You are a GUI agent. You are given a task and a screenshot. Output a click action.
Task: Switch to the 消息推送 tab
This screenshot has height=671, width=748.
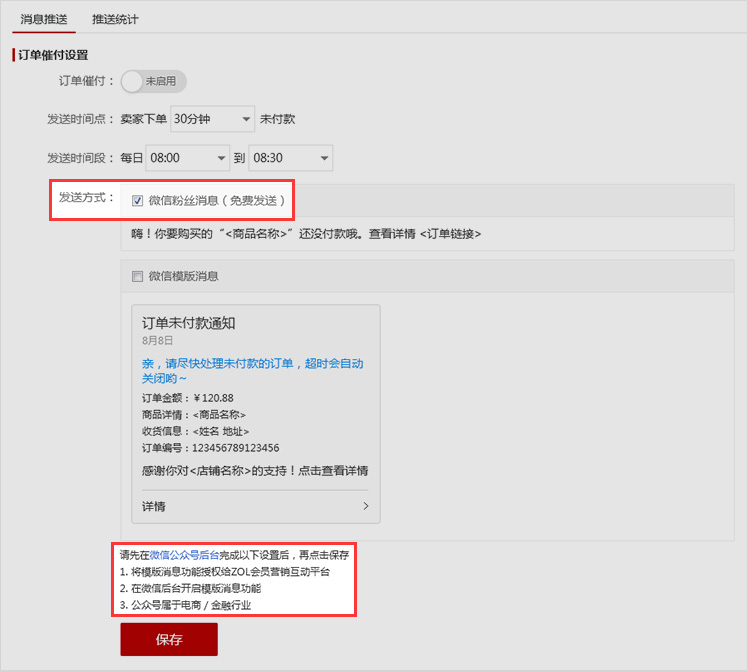click(x=44, y=20)
